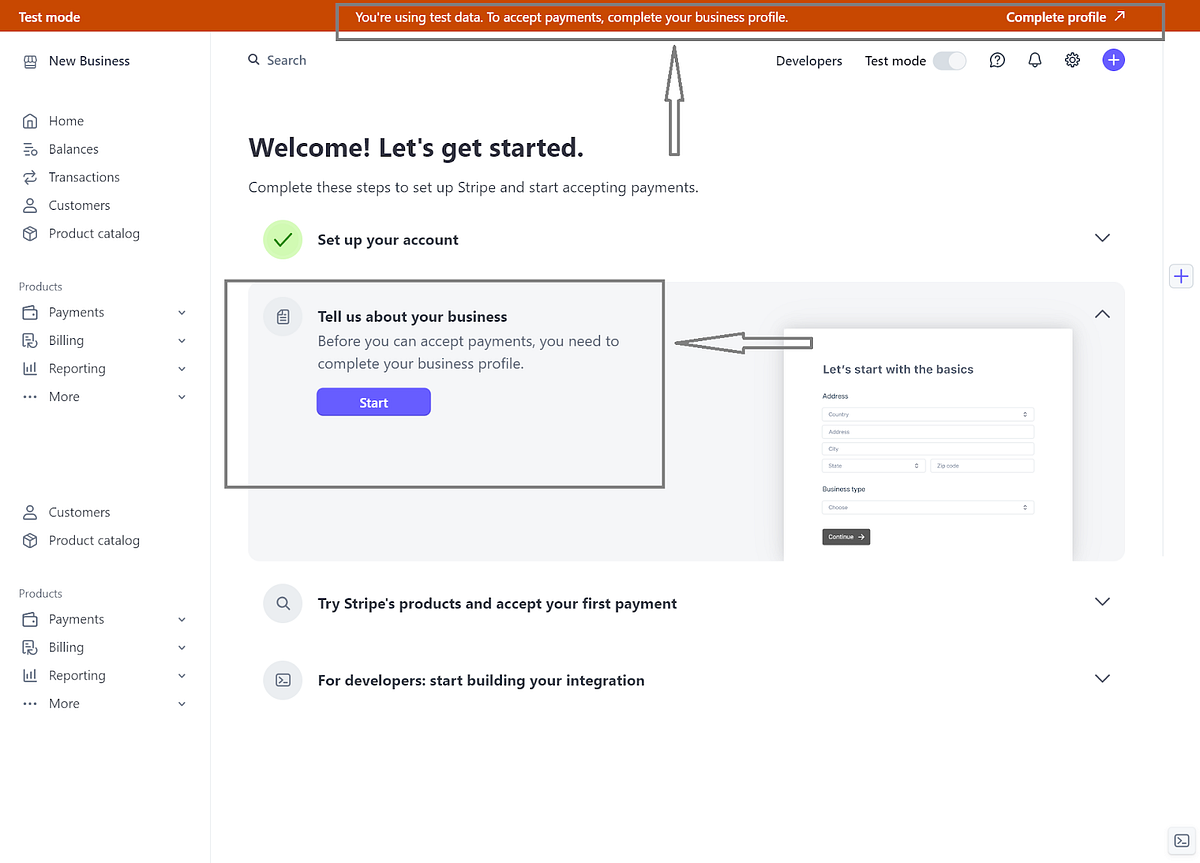Open Country dropdown in basics preview form
This screenshot has height=863, width=1200.
928,414
